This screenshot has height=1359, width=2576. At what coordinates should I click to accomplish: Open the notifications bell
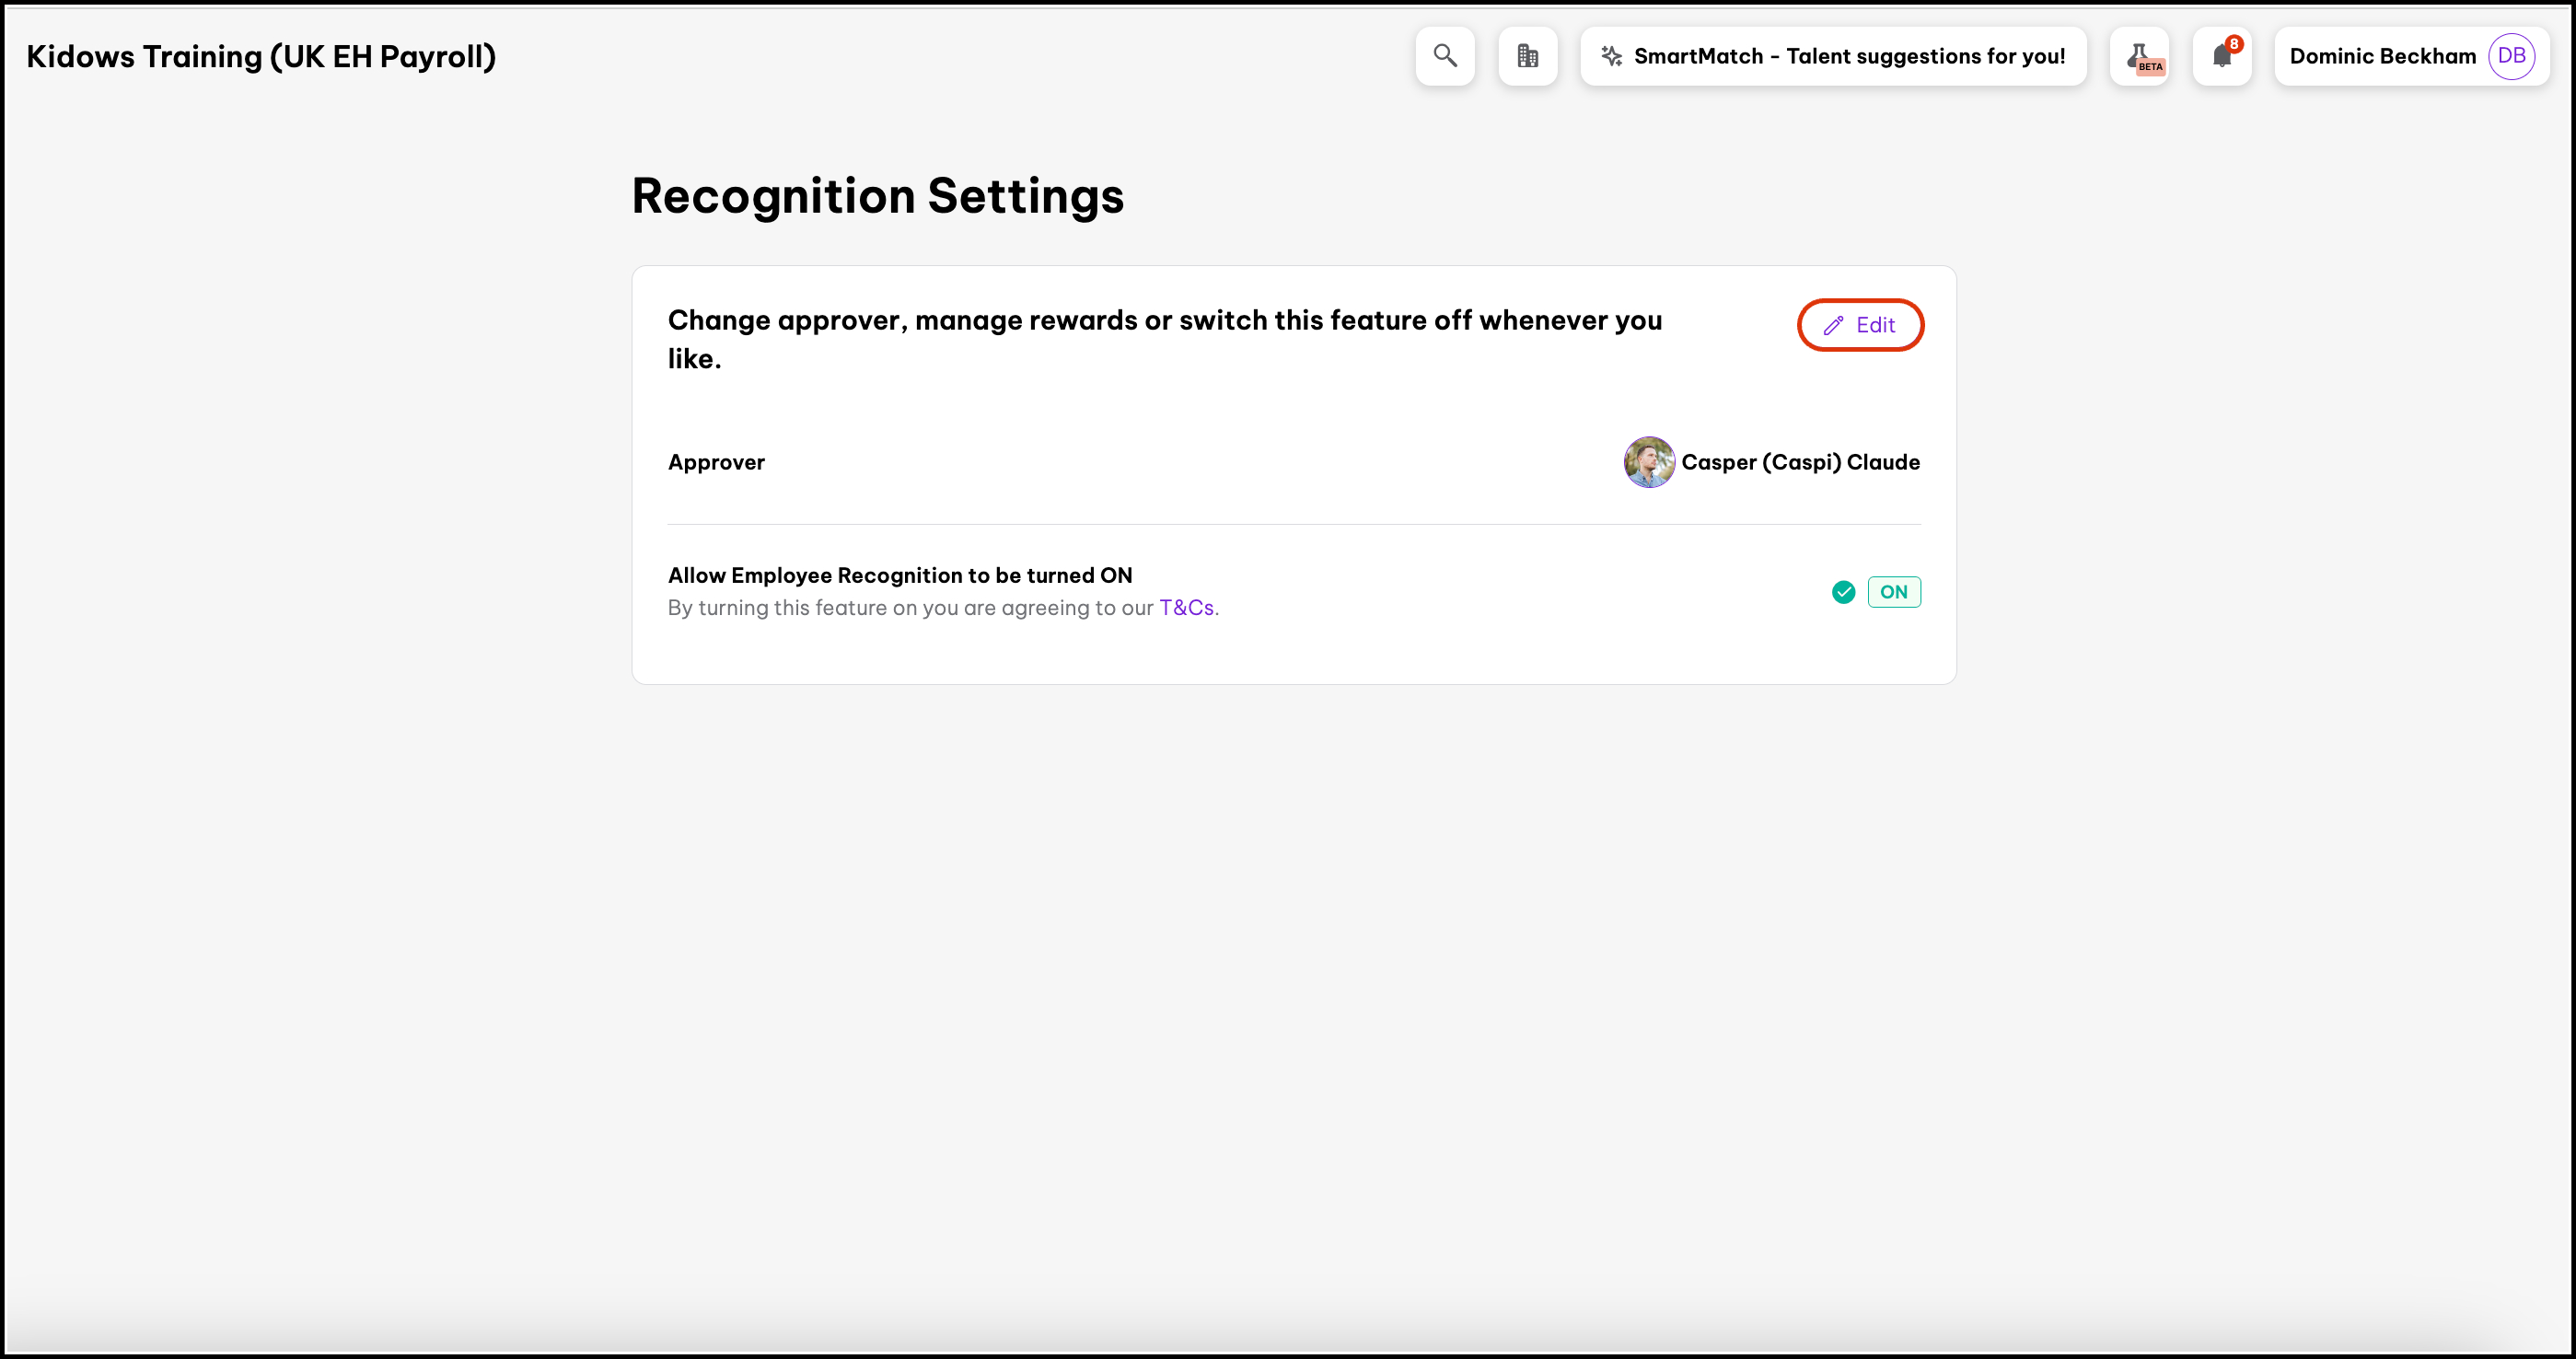point(2221,56)
